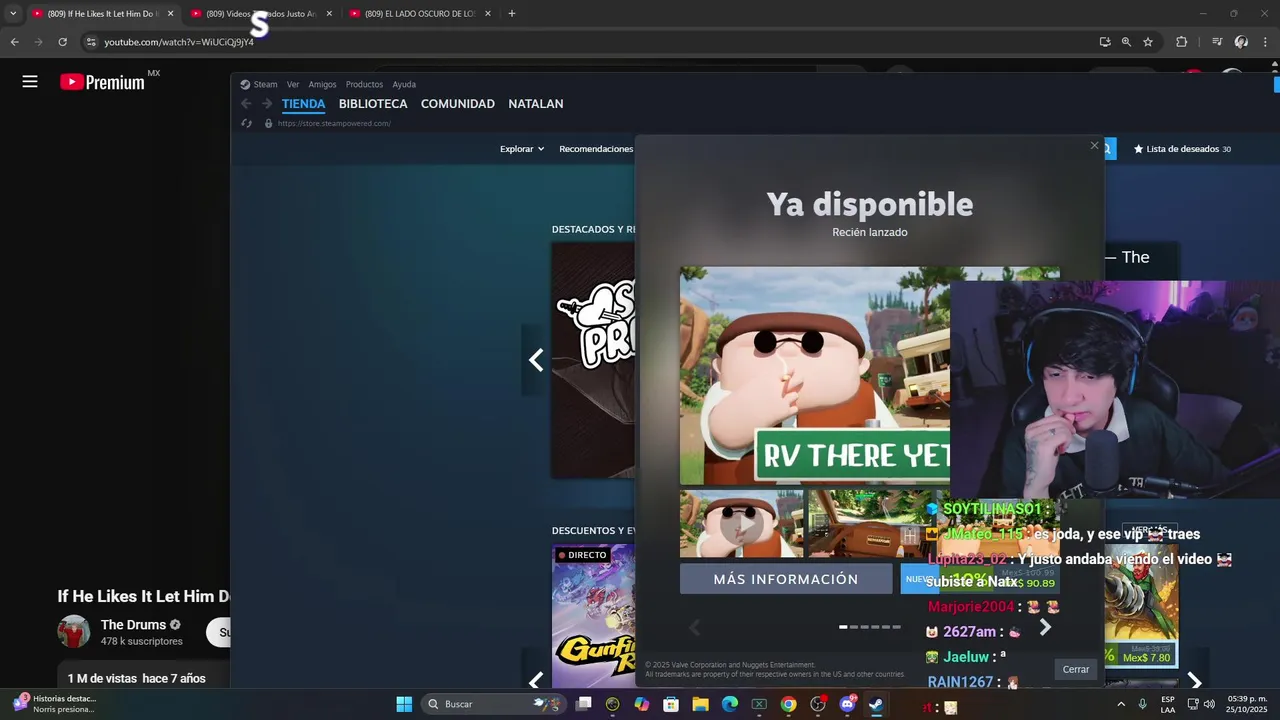Open a new Chrome tab
This screenshot has height=720, width=1280.
point(512,14)
